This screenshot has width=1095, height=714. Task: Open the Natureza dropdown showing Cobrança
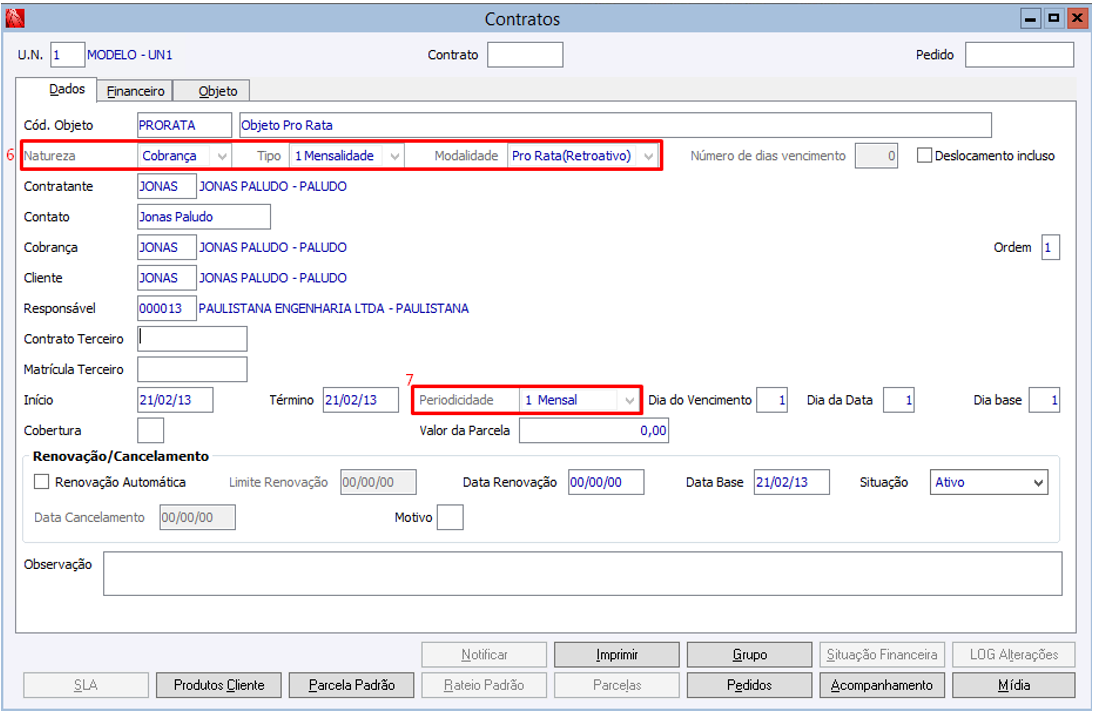tap(184, 155)
